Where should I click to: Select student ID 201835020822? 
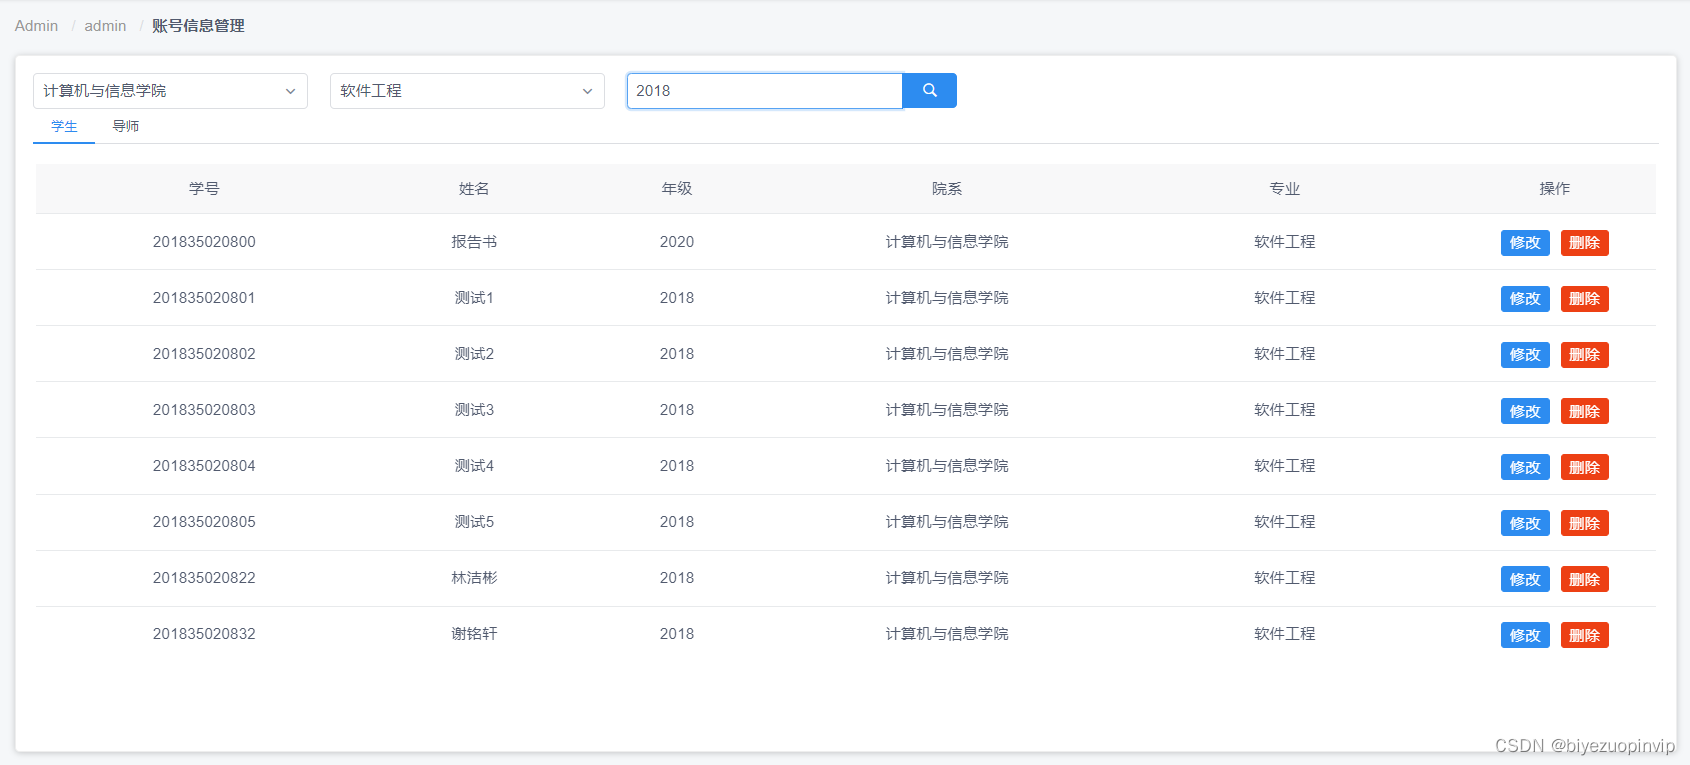pyautogui.click(x=204, y=578)
